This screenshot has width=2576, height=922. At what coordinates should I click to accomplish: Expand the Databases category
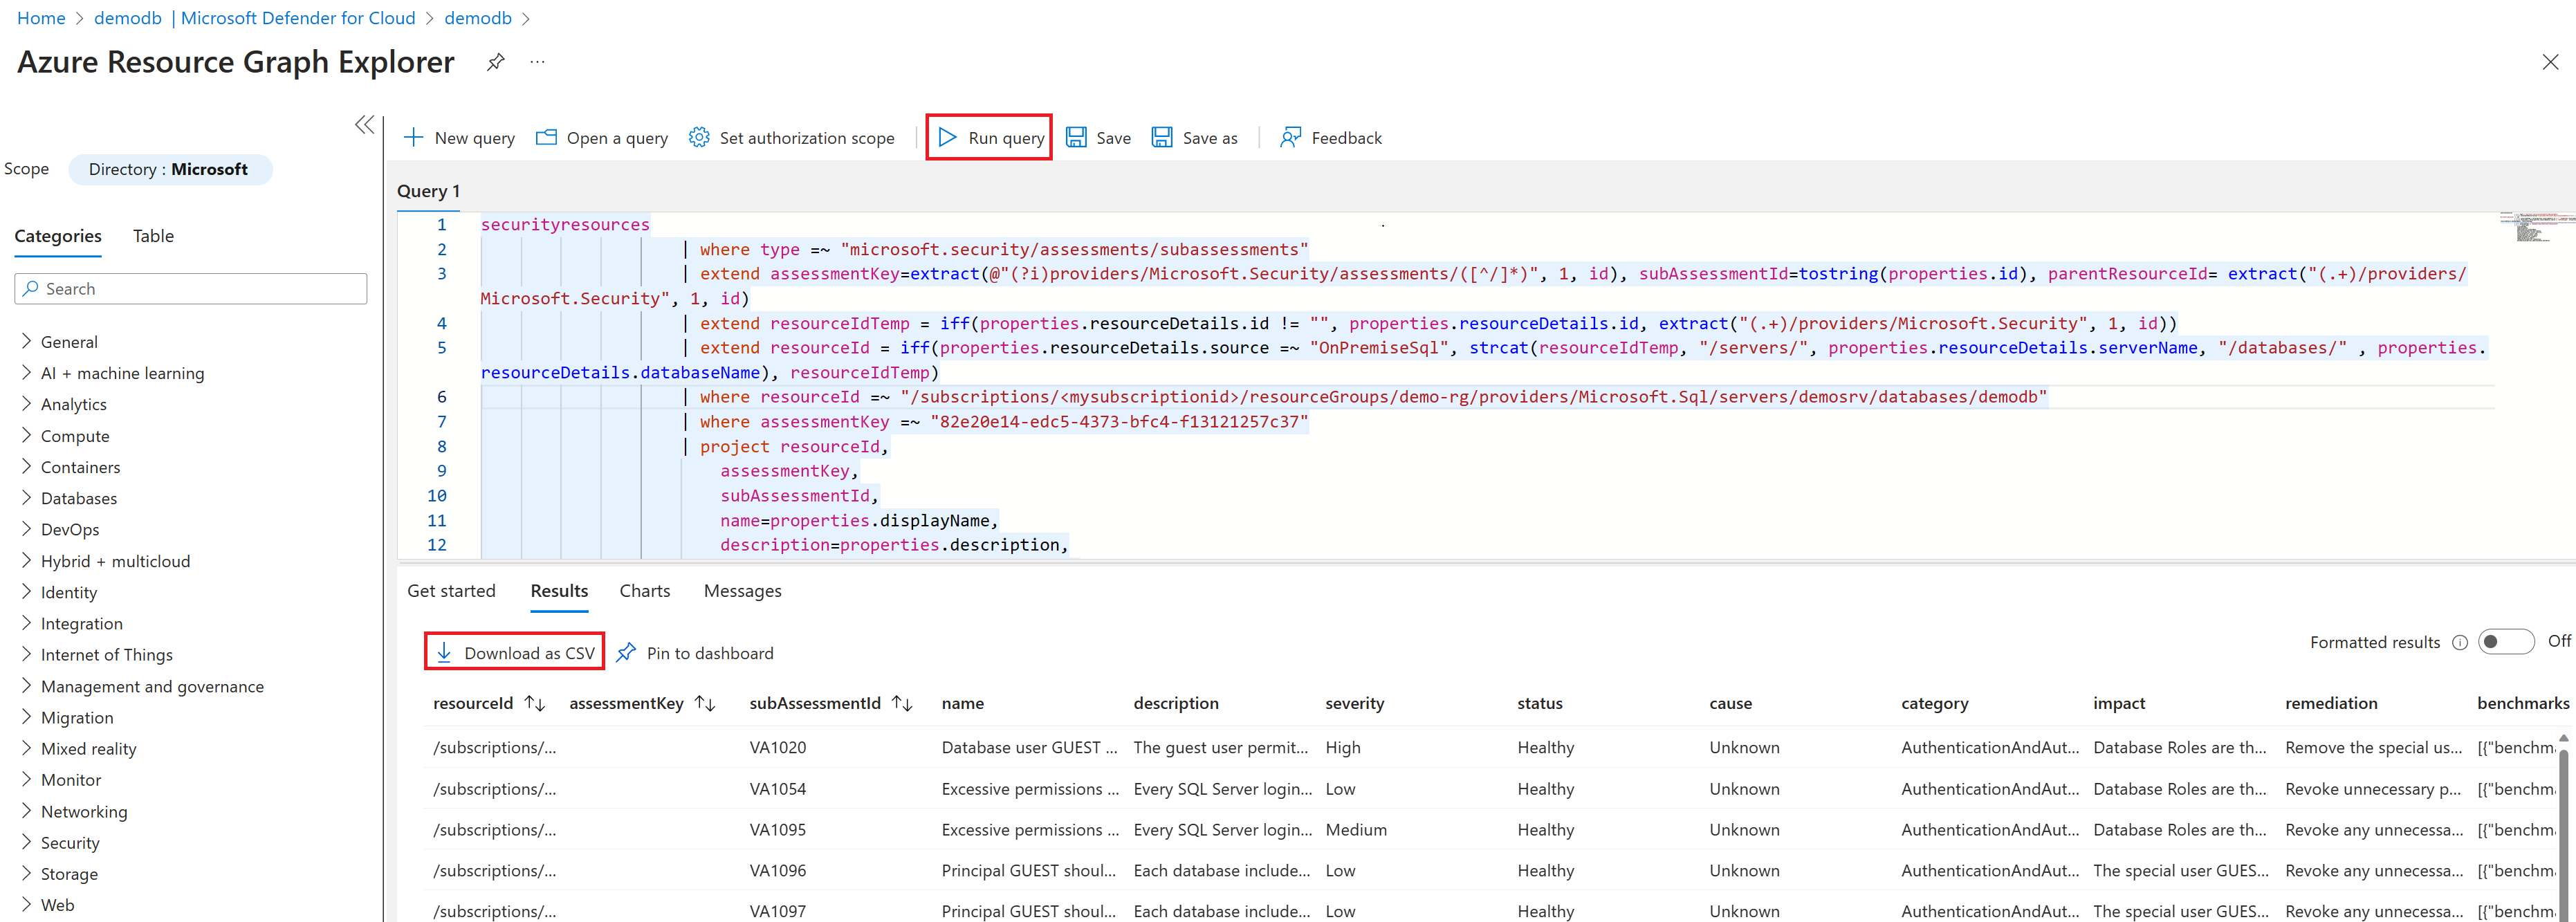(26, 498)
